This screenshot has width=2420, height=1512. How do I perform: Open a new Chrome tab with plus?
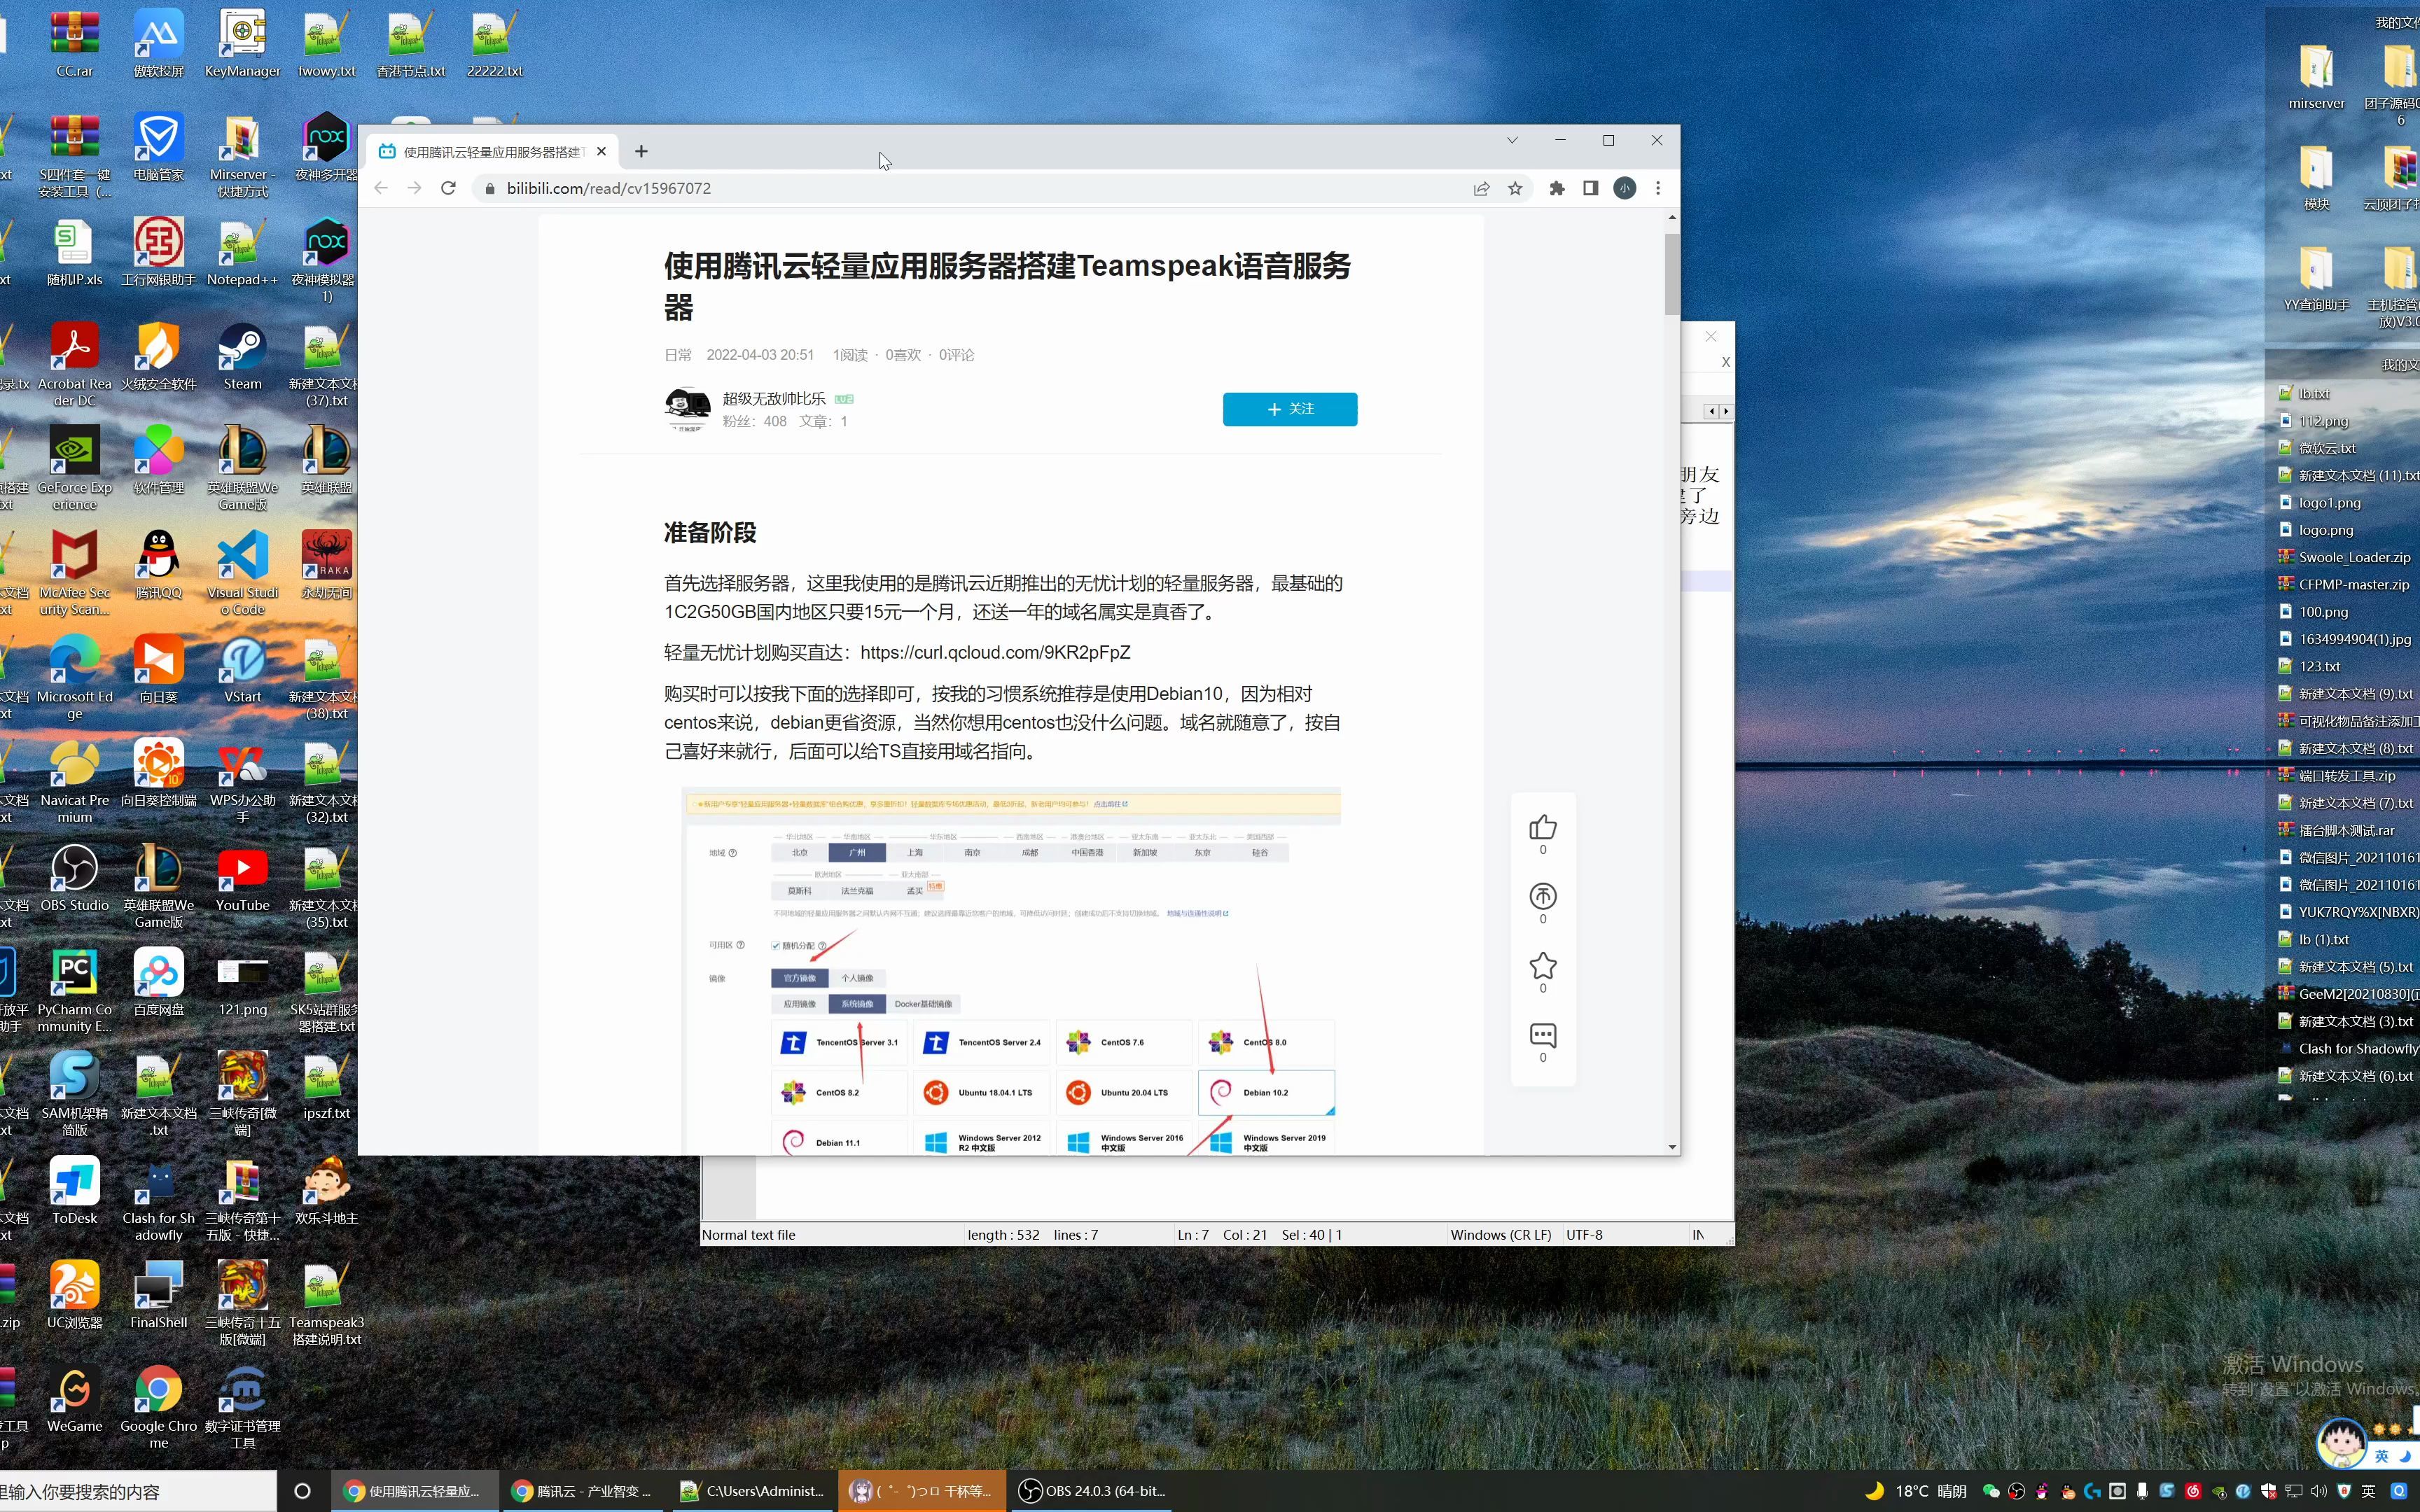point(641,151)
